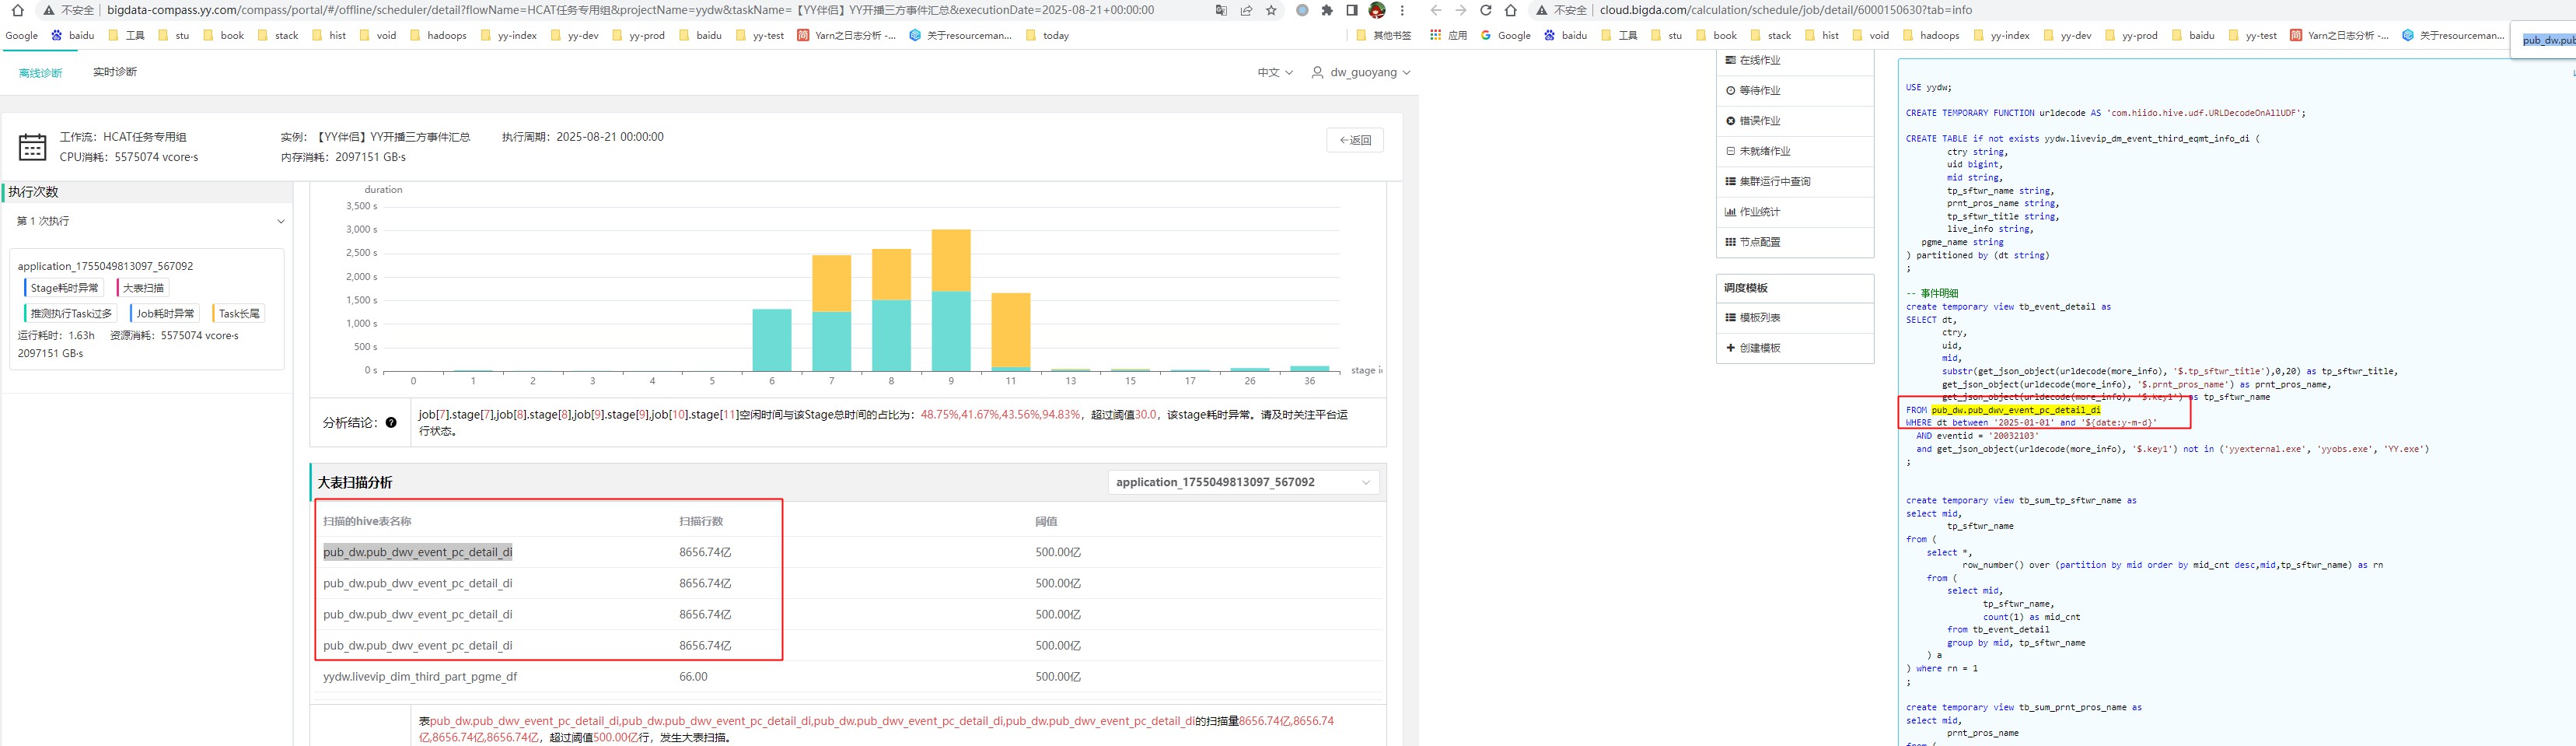The height and width of the screenshot is (746, 2576).
Task: Click yydw.livevip_dim_third_part_pgme_df table row
Action: [x=847, y=677]
